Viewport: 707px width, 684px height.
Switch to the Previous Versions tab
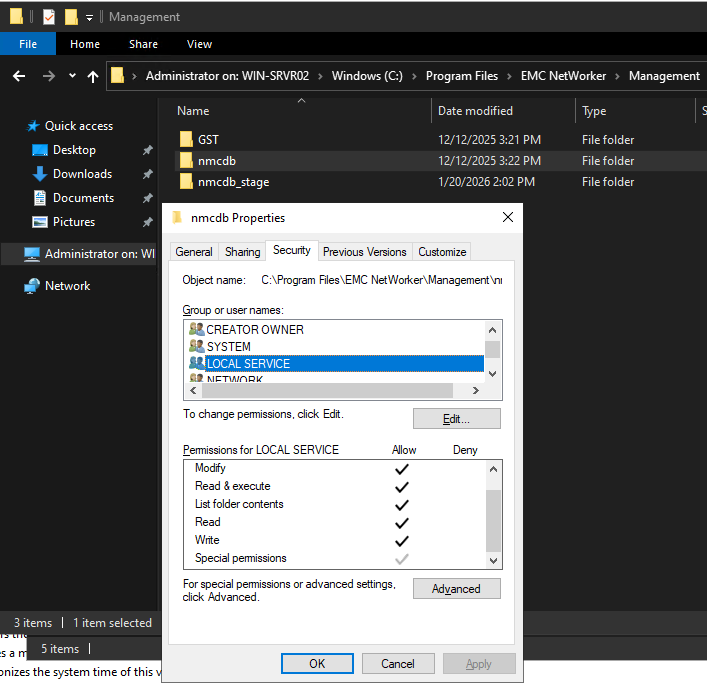coord(365,252)
